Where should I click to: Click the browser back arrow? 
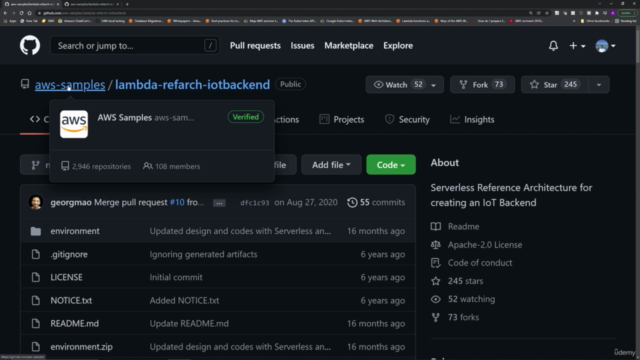pos(5,13)
